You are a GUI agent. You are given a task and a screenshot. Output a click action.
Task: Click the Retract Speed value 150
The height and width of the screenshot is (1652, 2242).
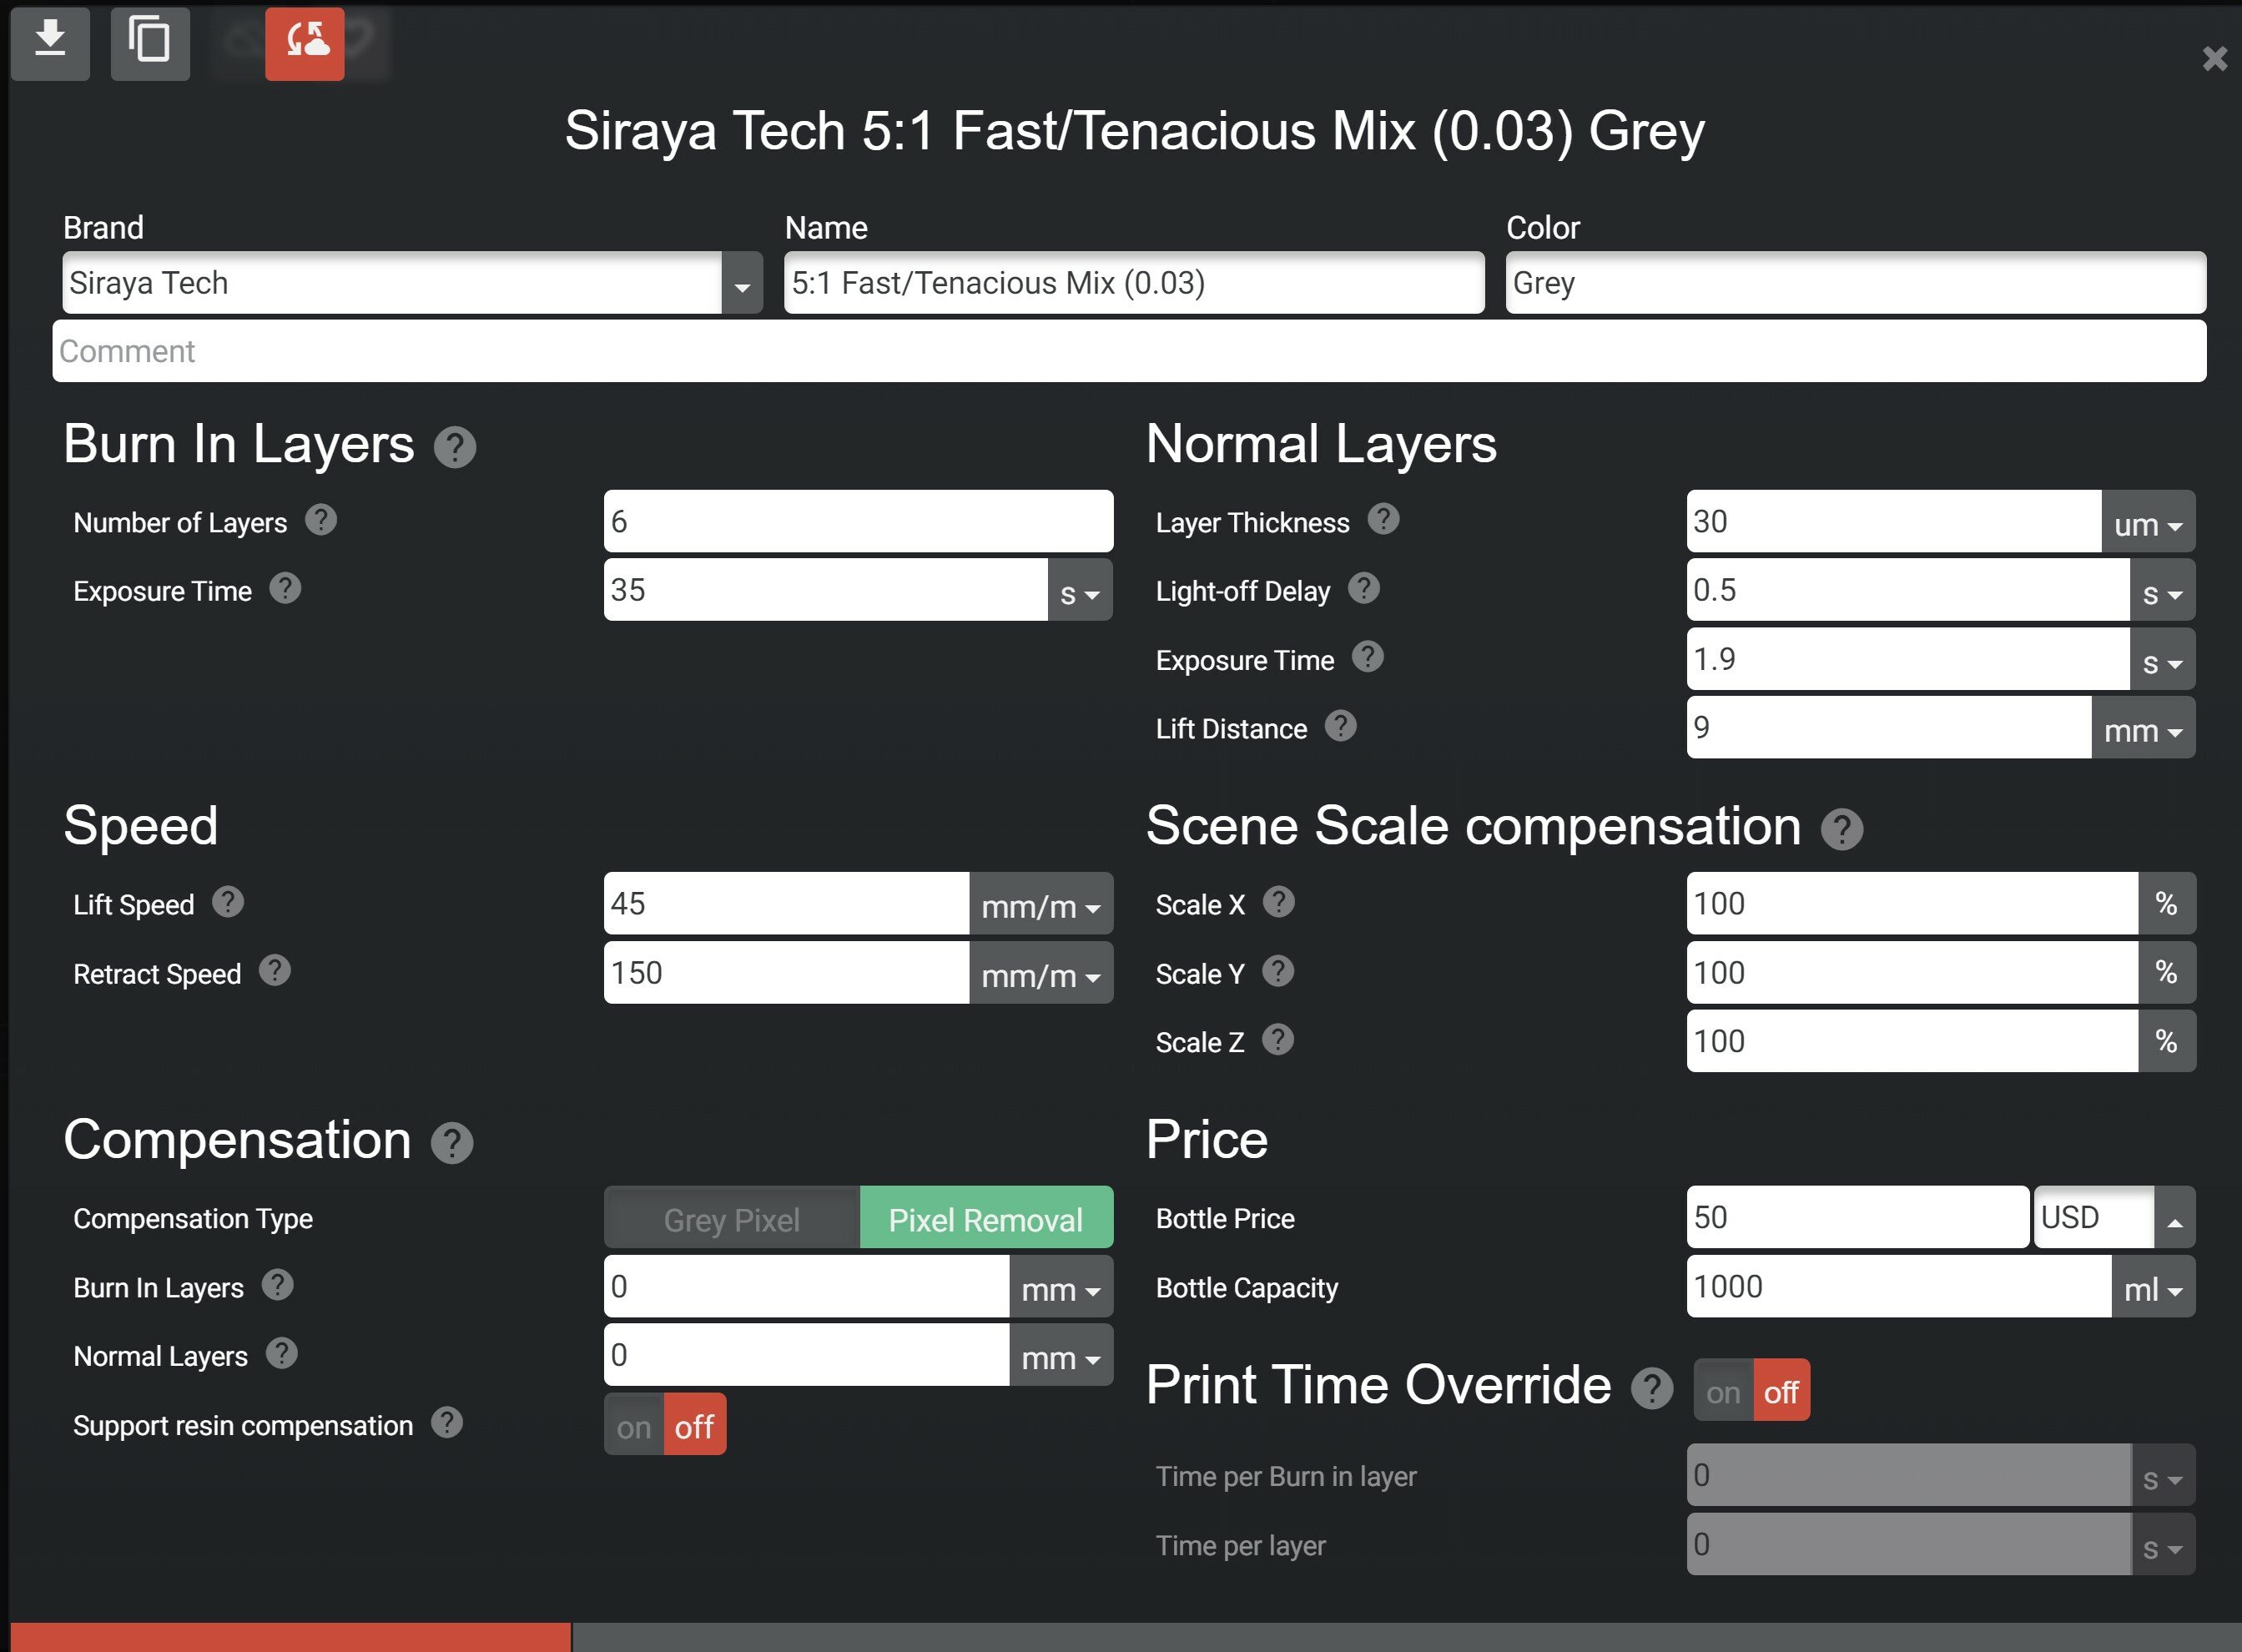pos(787,973)
